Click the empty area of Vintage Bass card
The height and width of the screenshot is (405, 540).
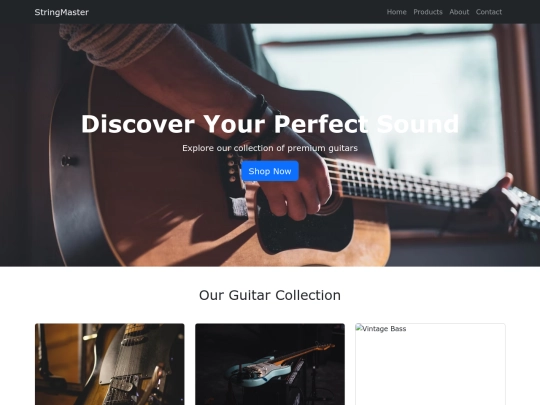coord(430,370)
